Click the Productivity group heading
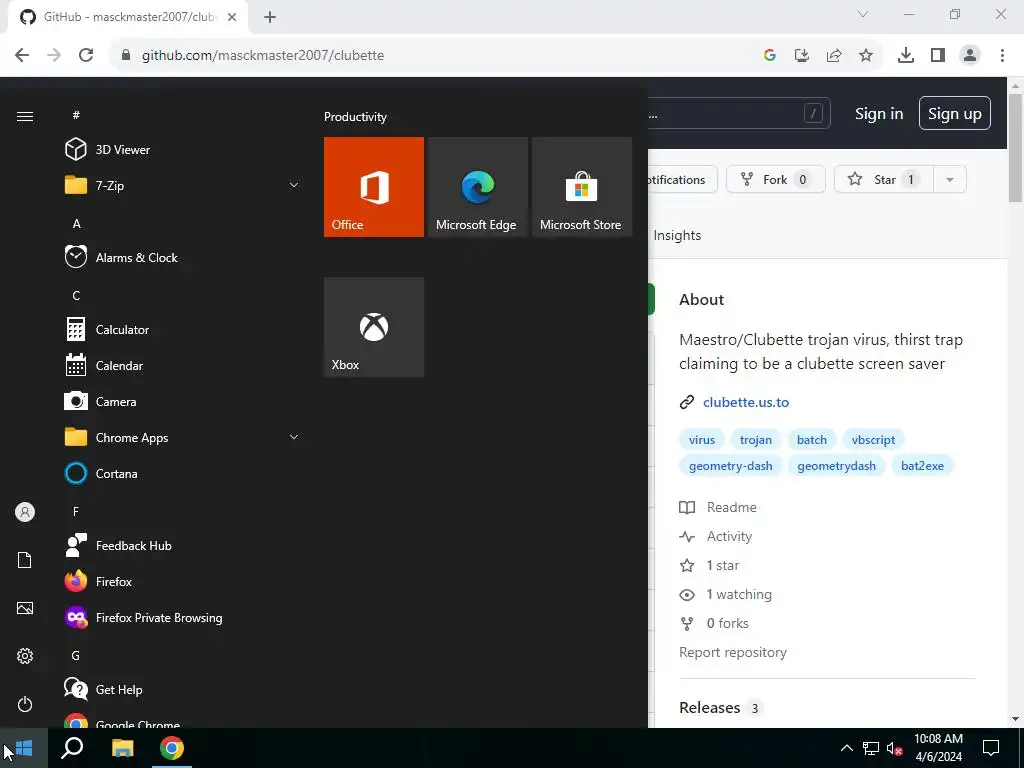Viewport: 1024px width, 768px height. click(x=355, y=117)
